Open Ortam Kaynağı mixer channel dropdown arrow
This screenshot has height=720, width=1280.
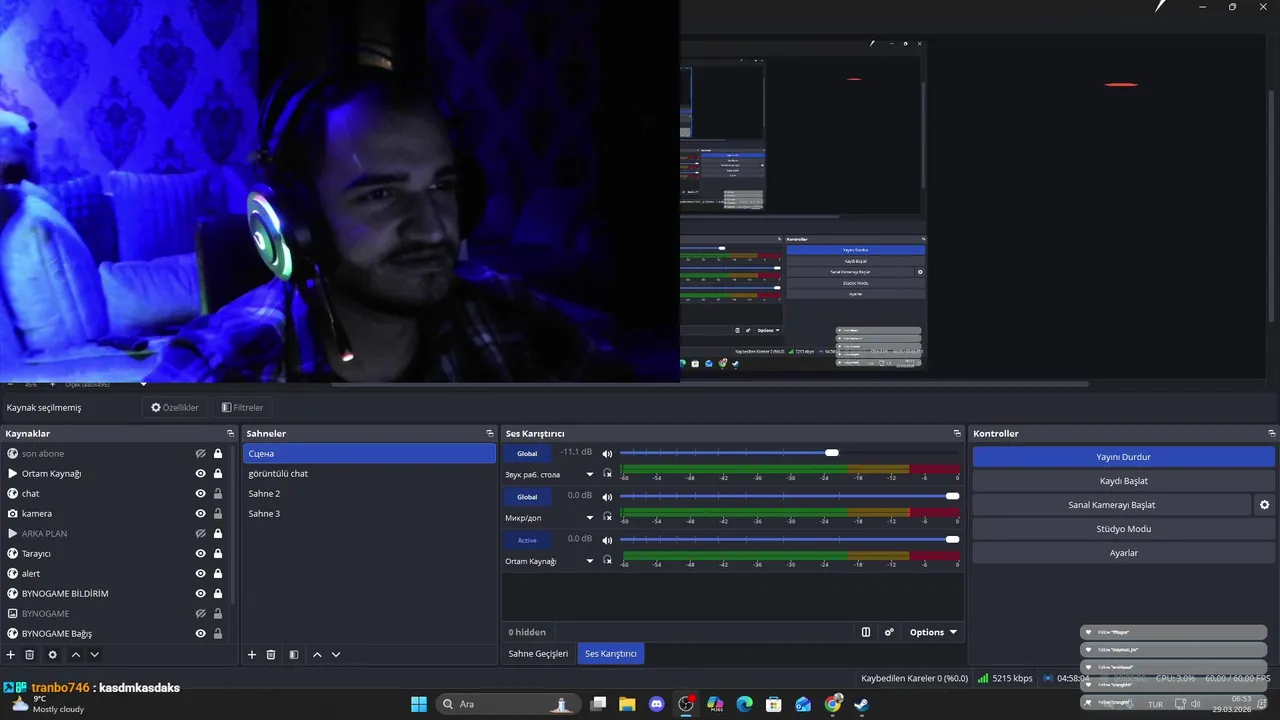coord(590,561)
